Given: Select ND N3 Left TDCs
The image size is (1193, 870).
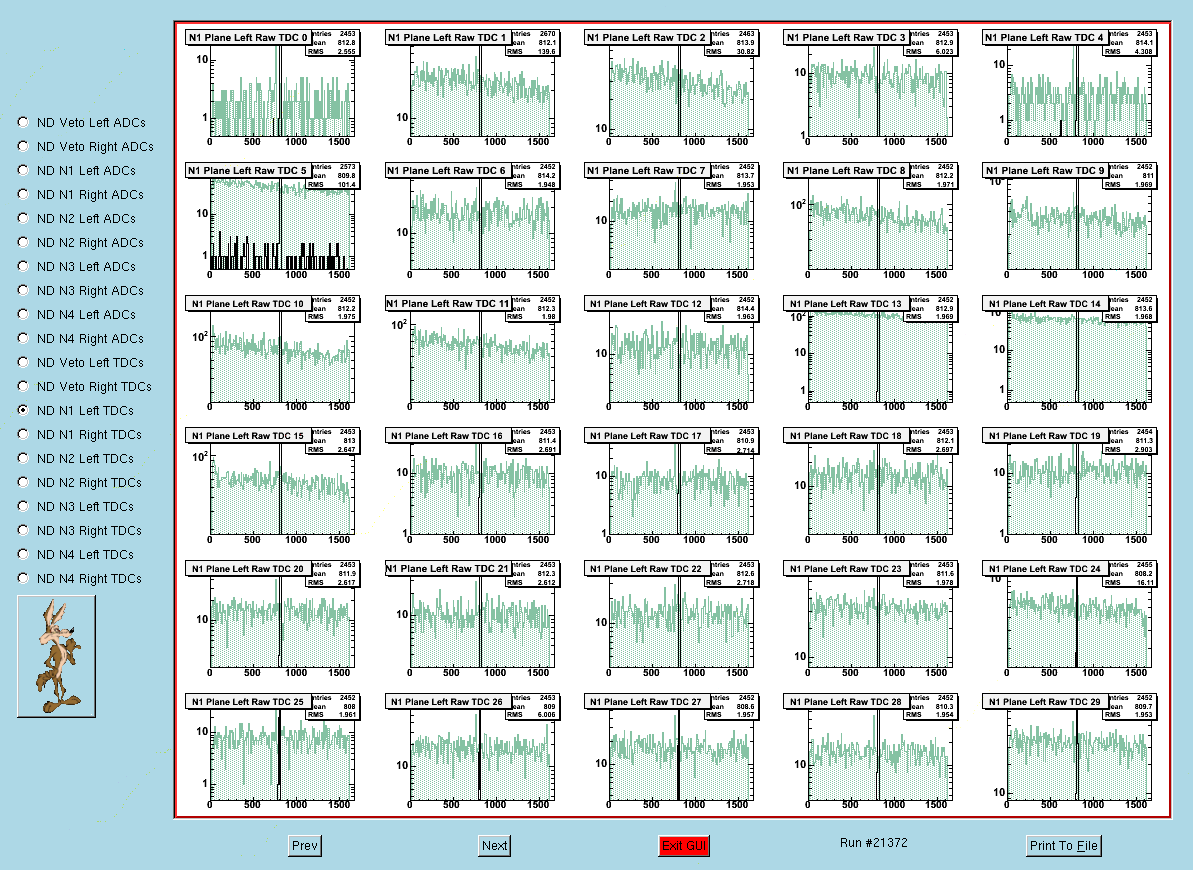Looking at the screenshot, I should 24,505.
